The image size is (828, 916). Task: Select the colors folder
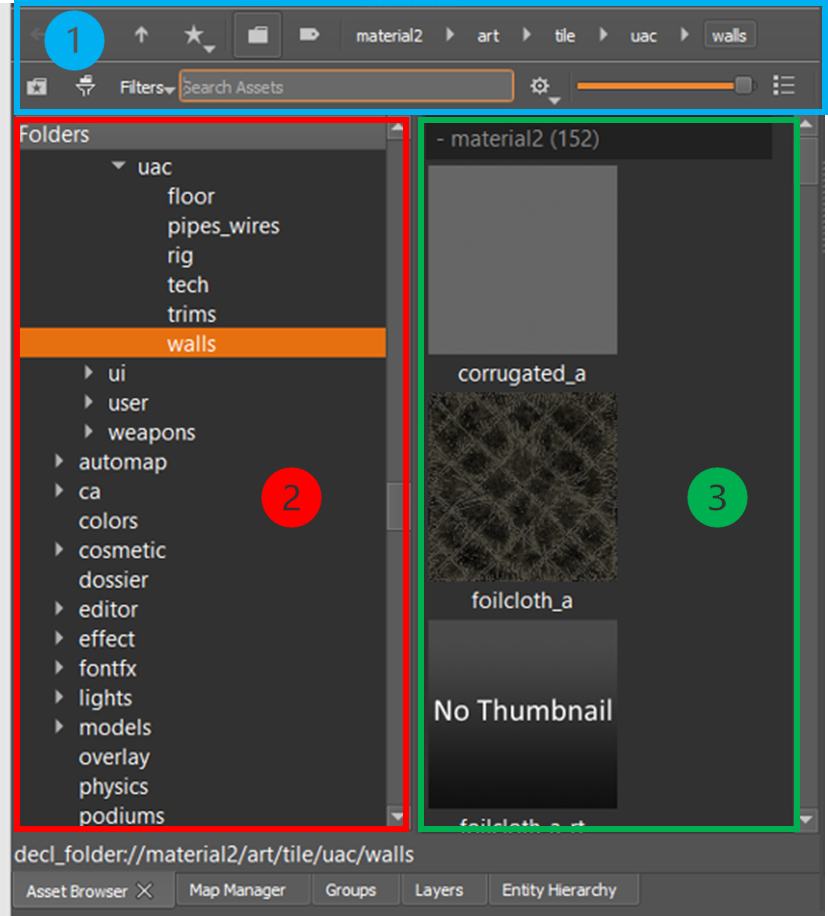108,521
